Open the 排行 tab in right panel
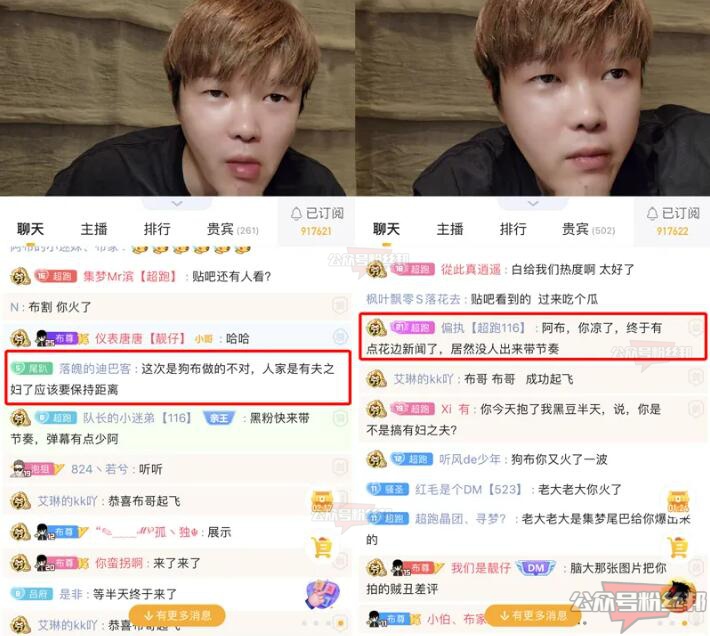The image size is (710, 636). [513, 229]
